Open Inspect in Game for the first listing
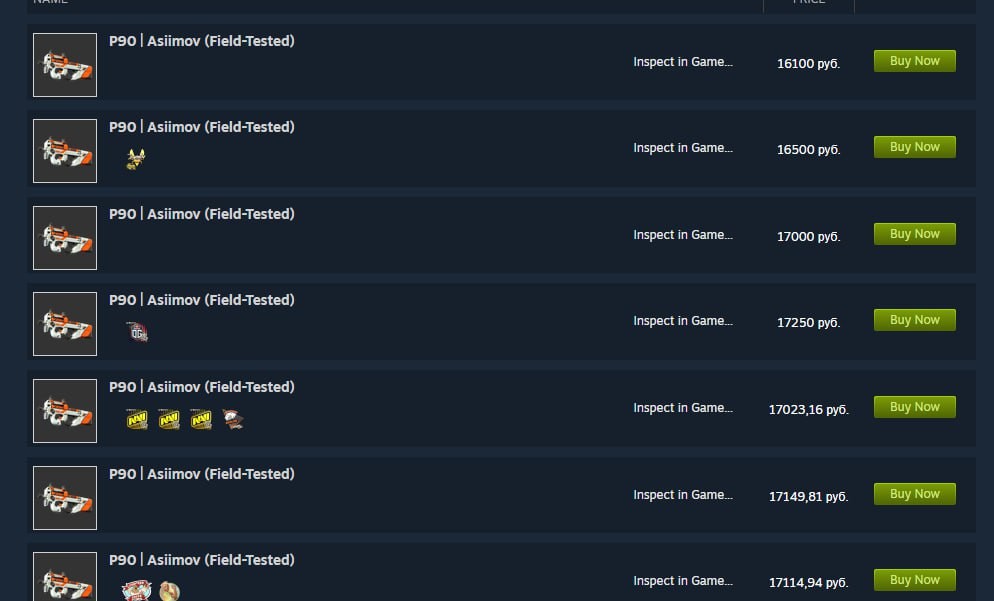The height and width of the screenshot is (601, 994). pyautogui.click(x=683, y=62)
